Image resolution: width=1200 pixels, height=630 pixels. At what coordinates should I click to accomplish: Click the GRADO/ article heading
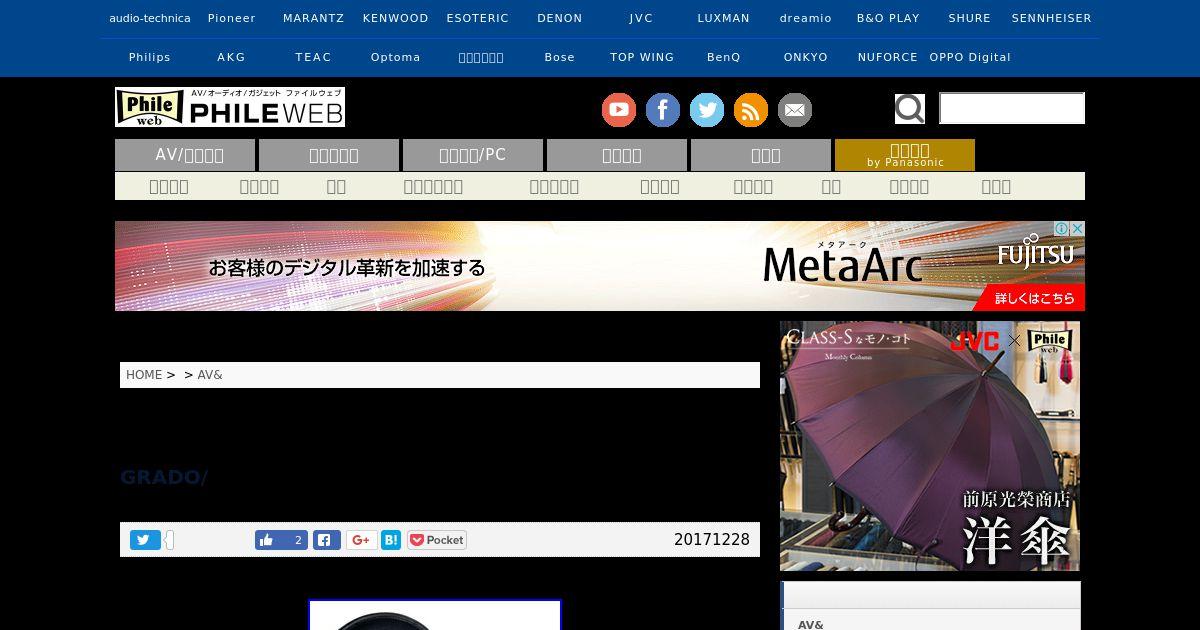[x=164, y=478]
